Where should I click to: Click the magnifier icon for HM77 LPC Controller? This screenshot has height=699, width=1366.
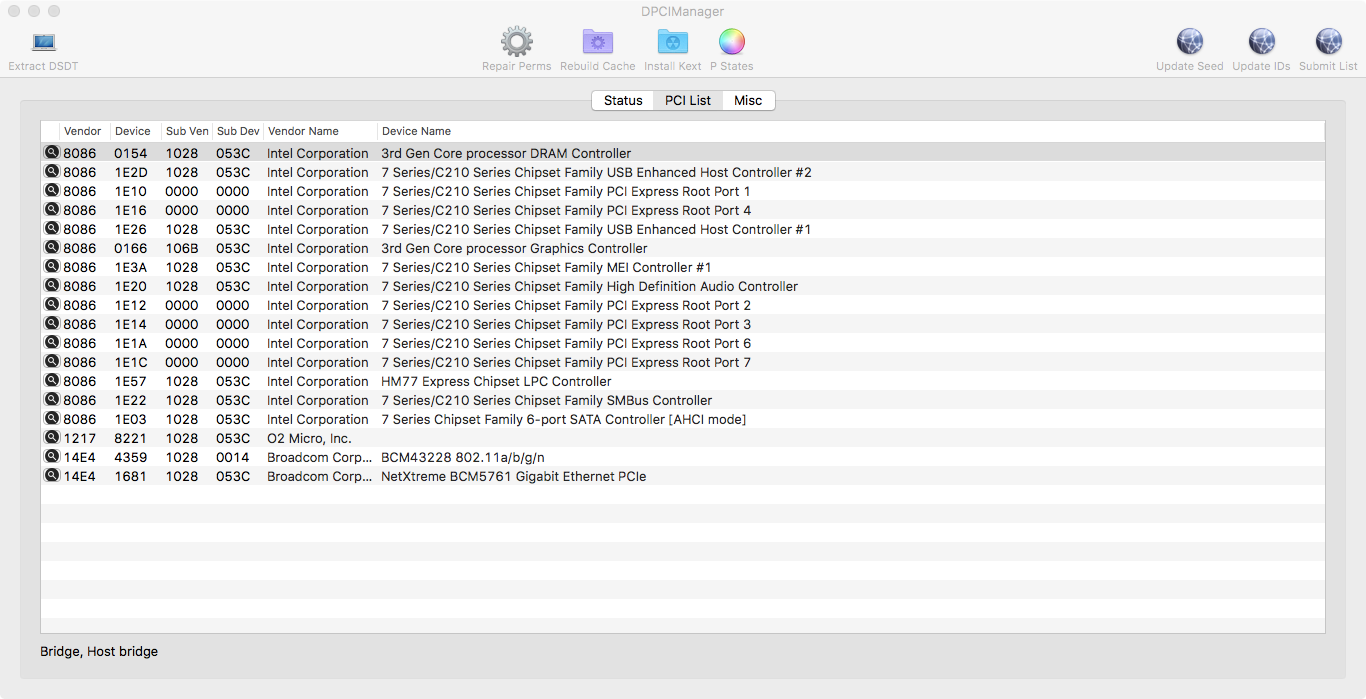[52, 380]
